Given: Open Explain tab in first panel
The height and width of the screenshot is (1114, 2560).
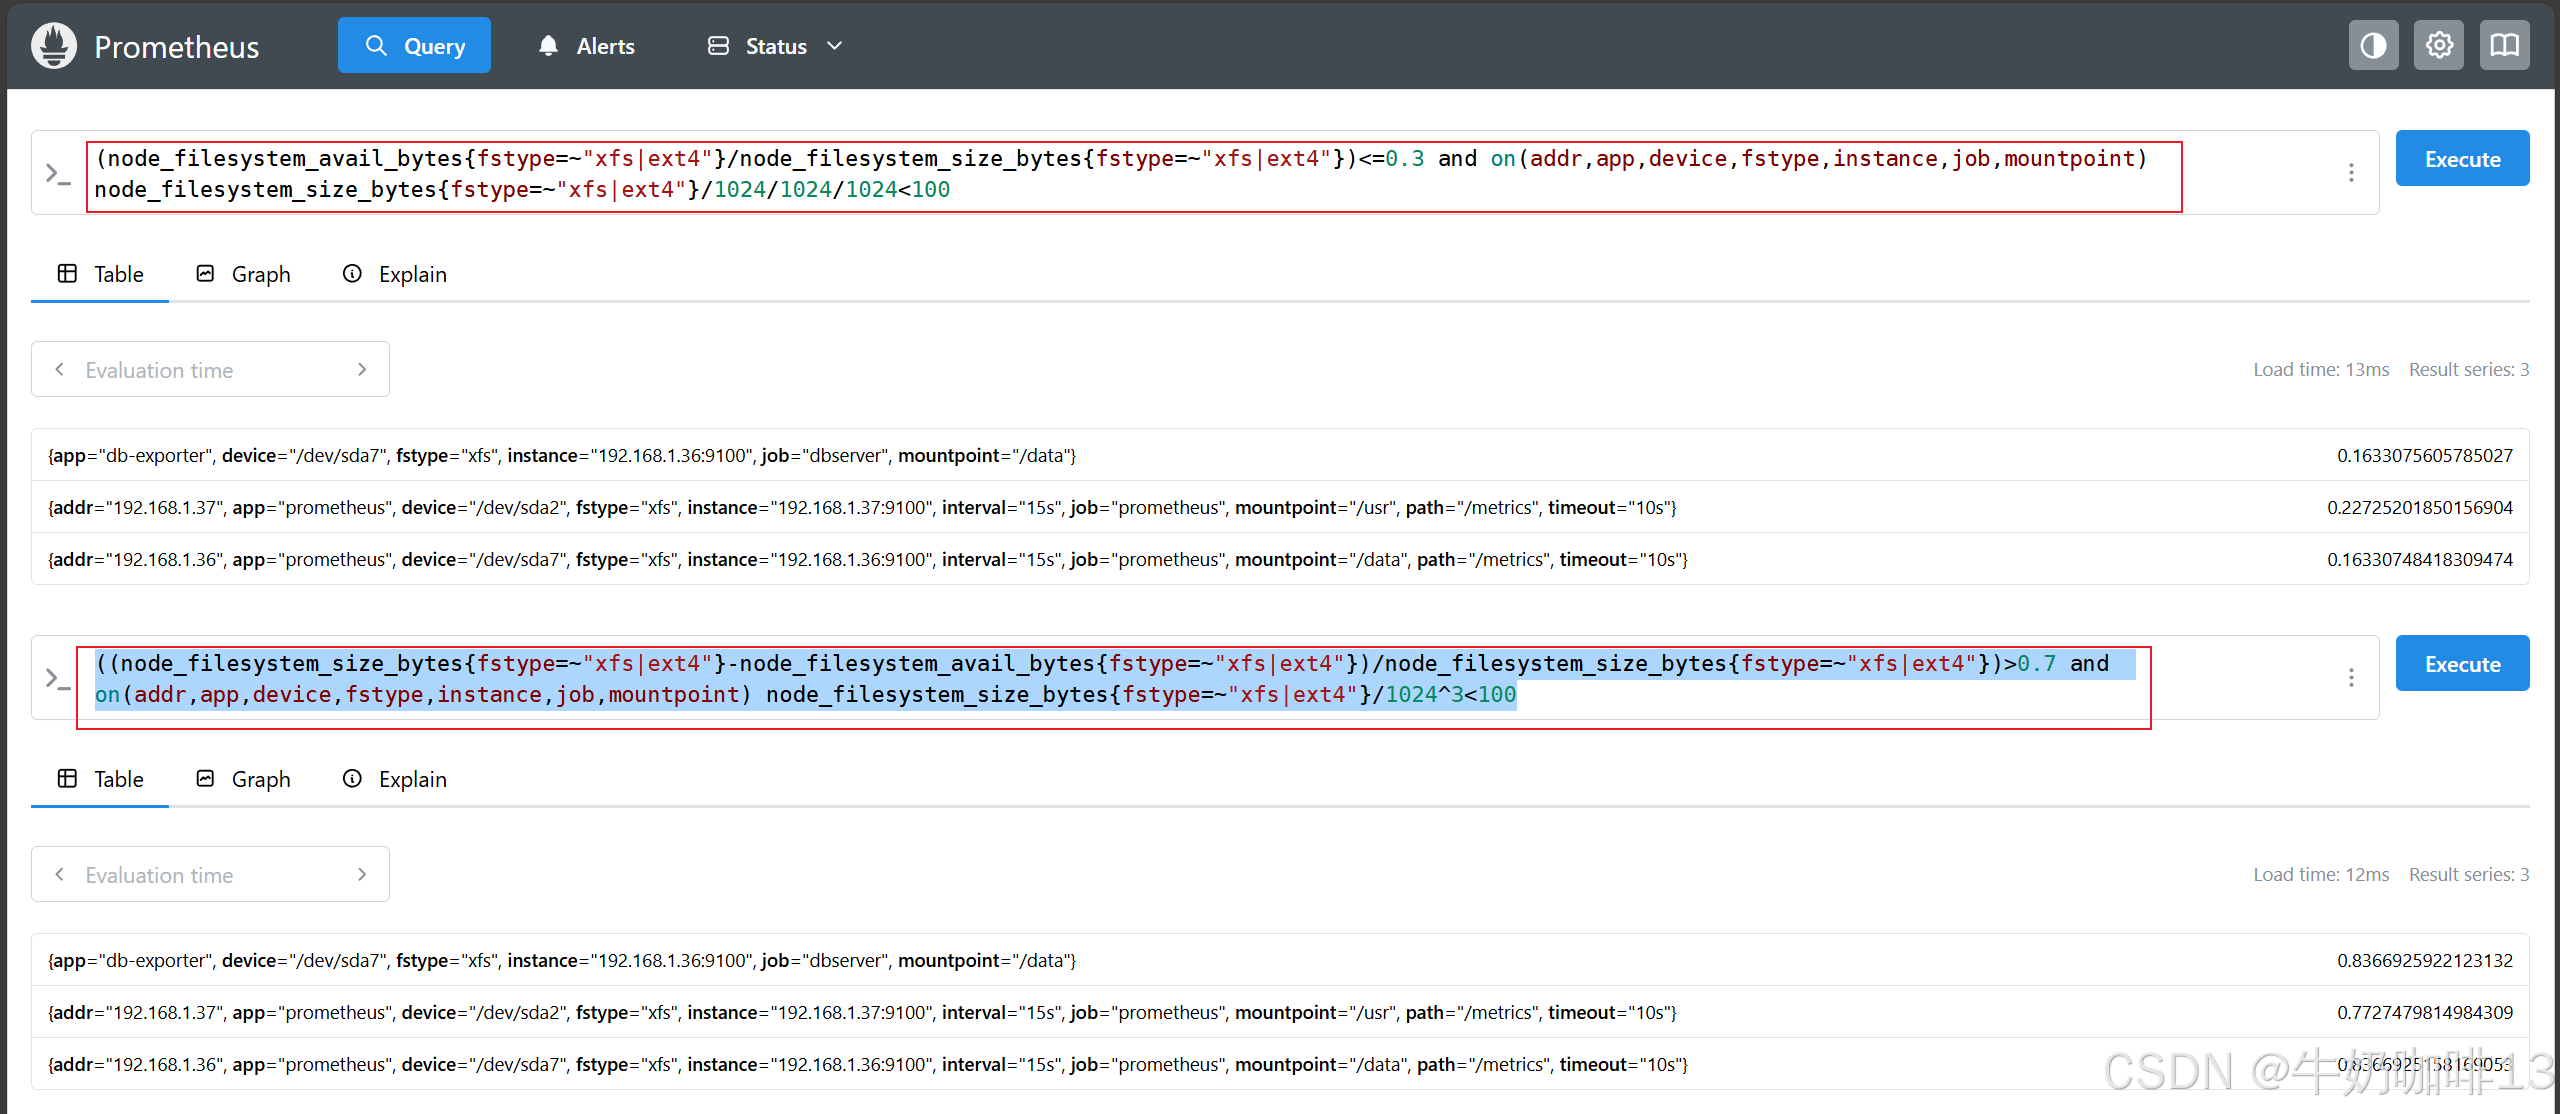Looking at the screenshot, I should tap(395, 274).
